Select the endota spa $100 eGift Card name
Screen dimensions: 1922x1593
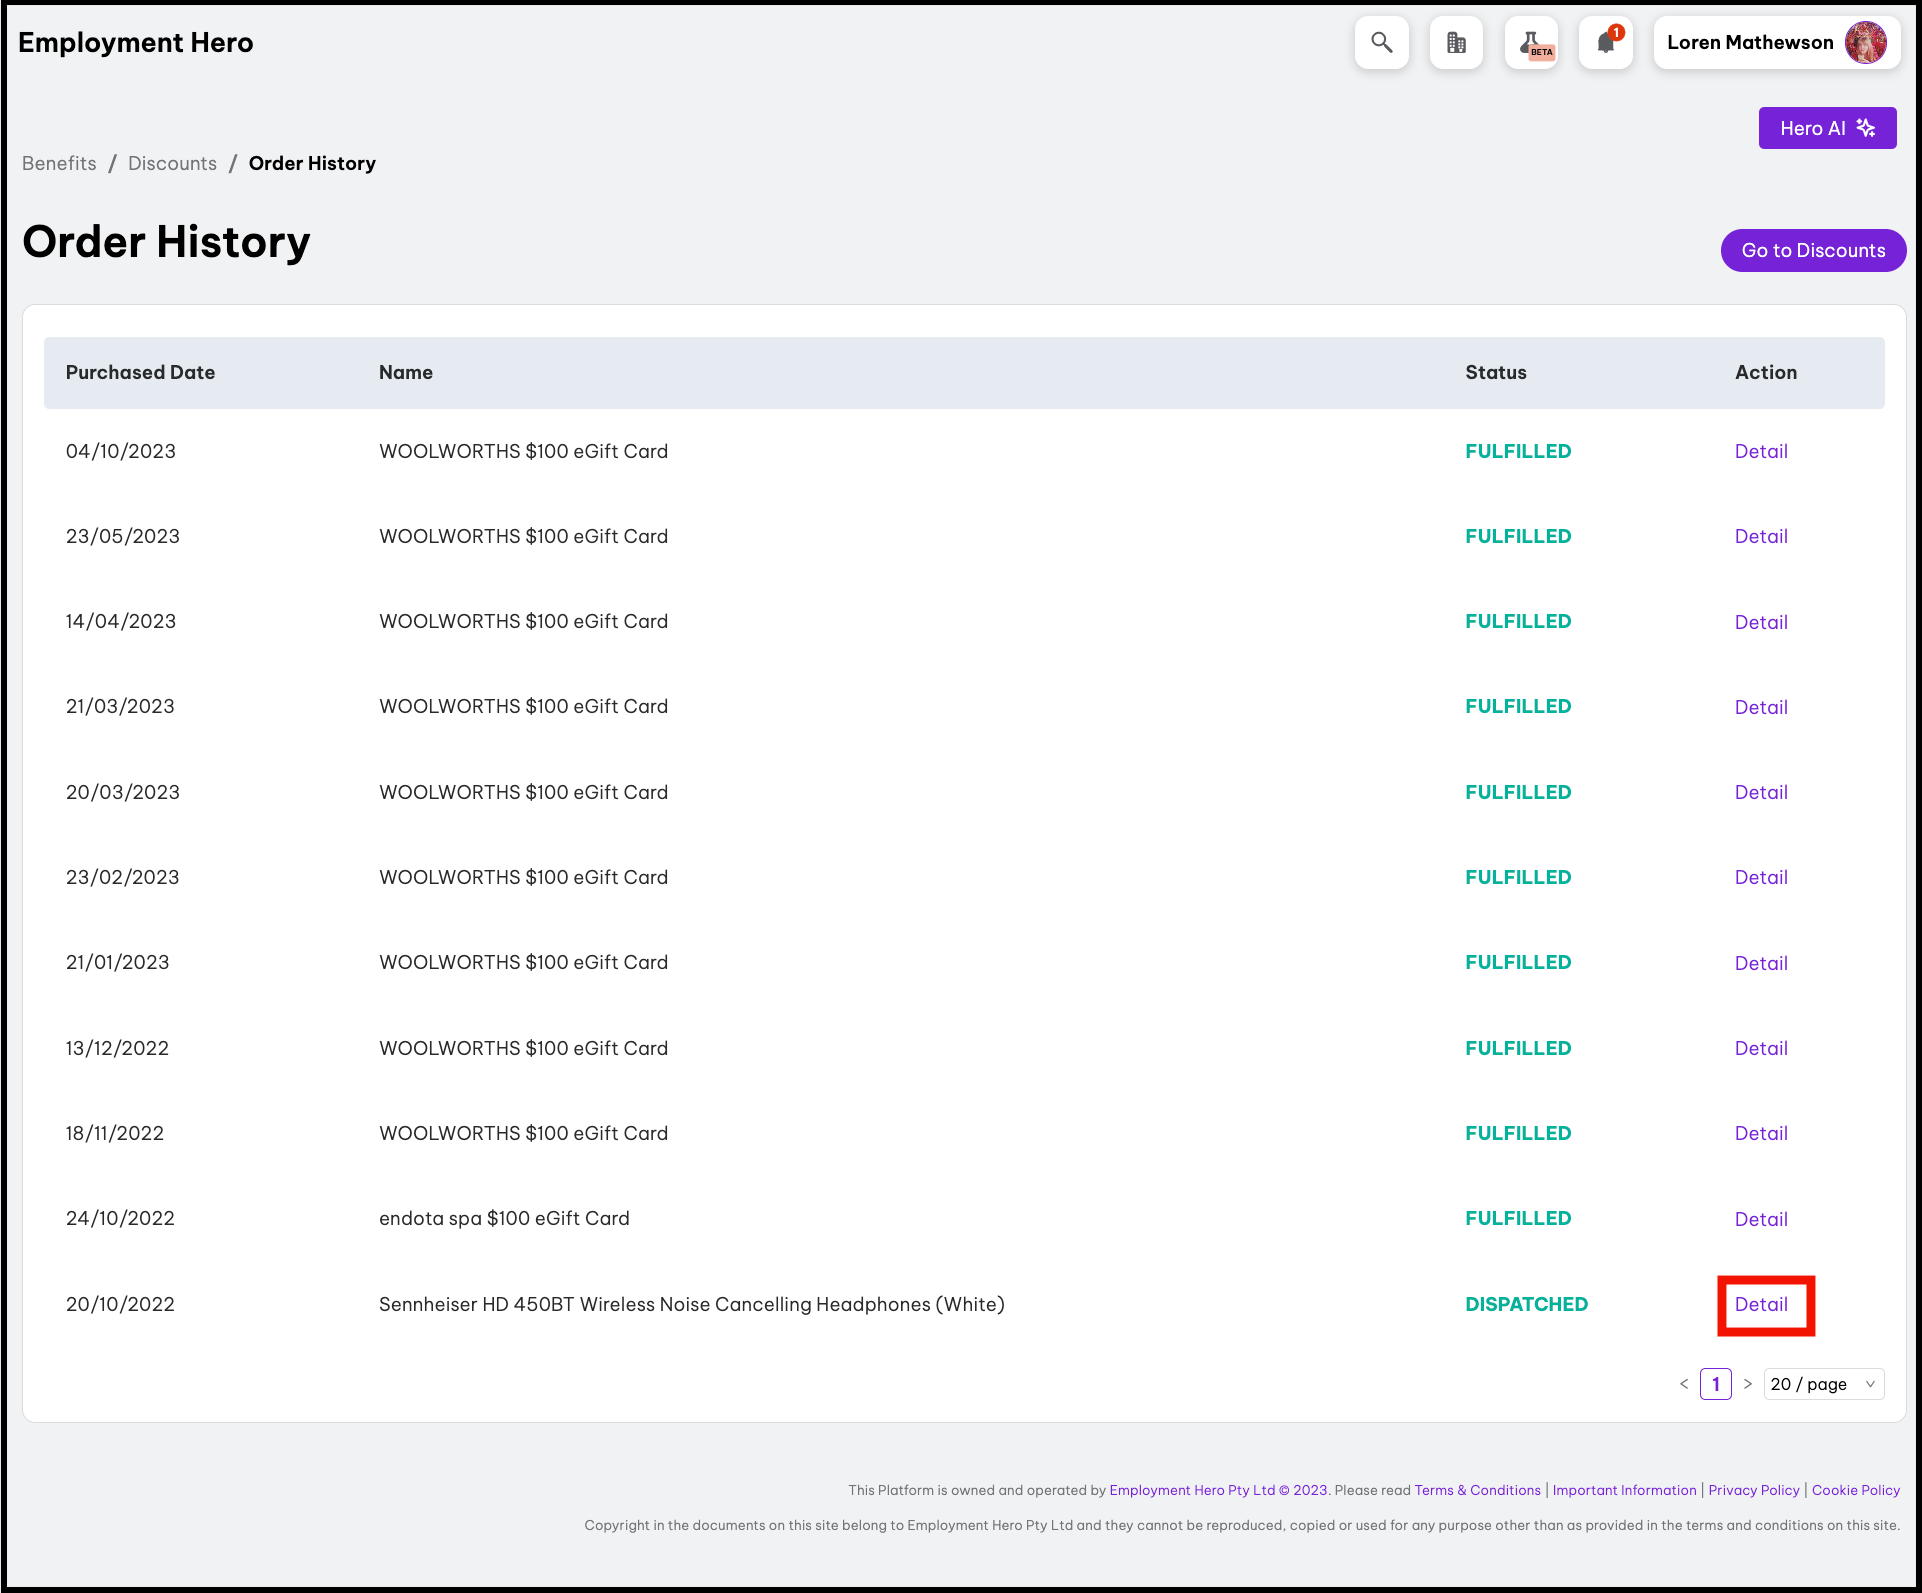pos(504,1218)
